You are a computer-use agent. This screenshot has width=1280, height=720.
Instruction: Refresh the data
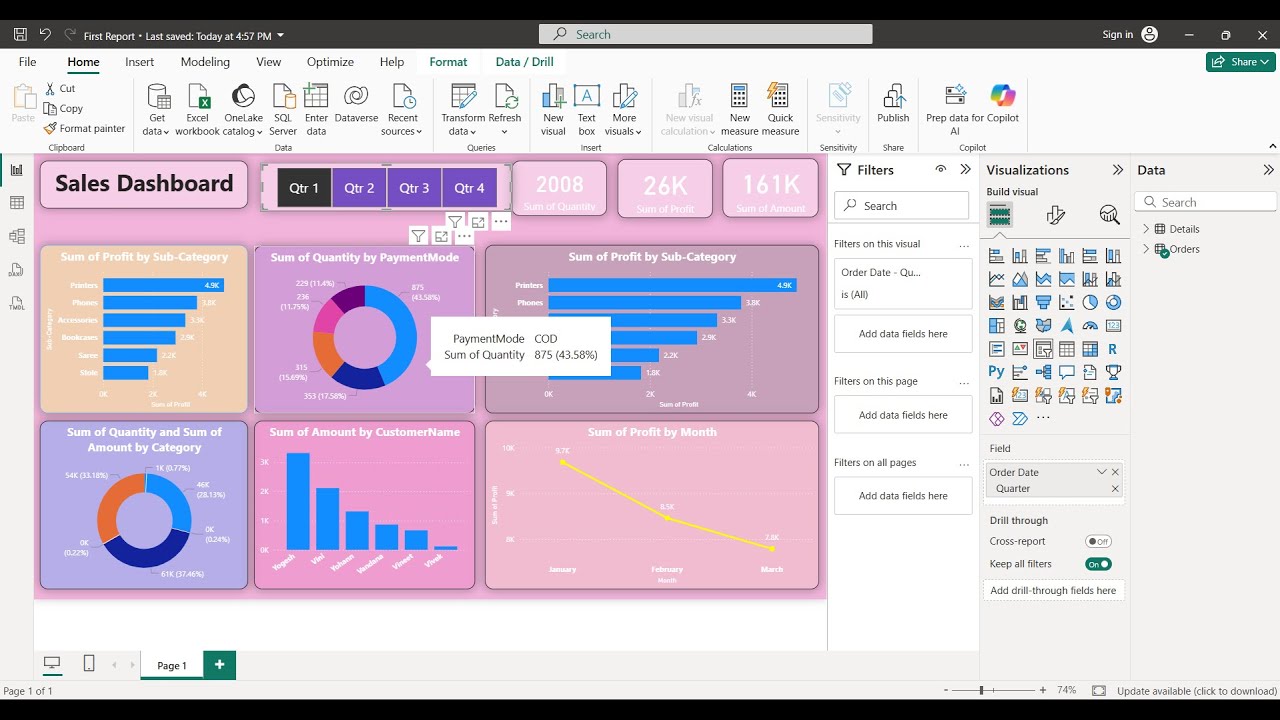coord(505,110)
